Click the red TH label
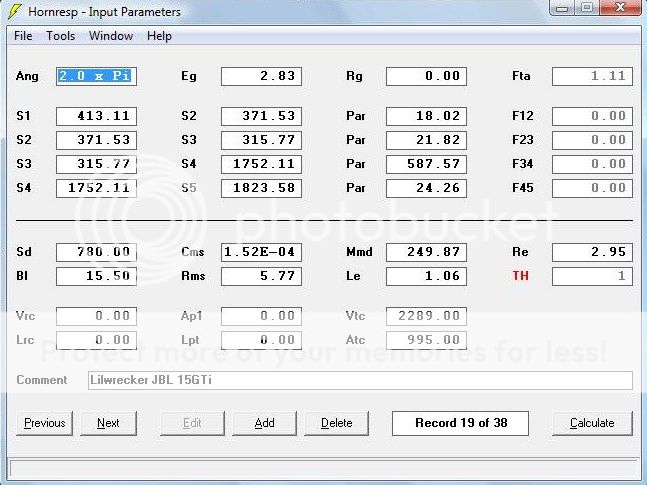Image resolution: width=647 pixels, height=485 pixels. click(x=520, y=276)
